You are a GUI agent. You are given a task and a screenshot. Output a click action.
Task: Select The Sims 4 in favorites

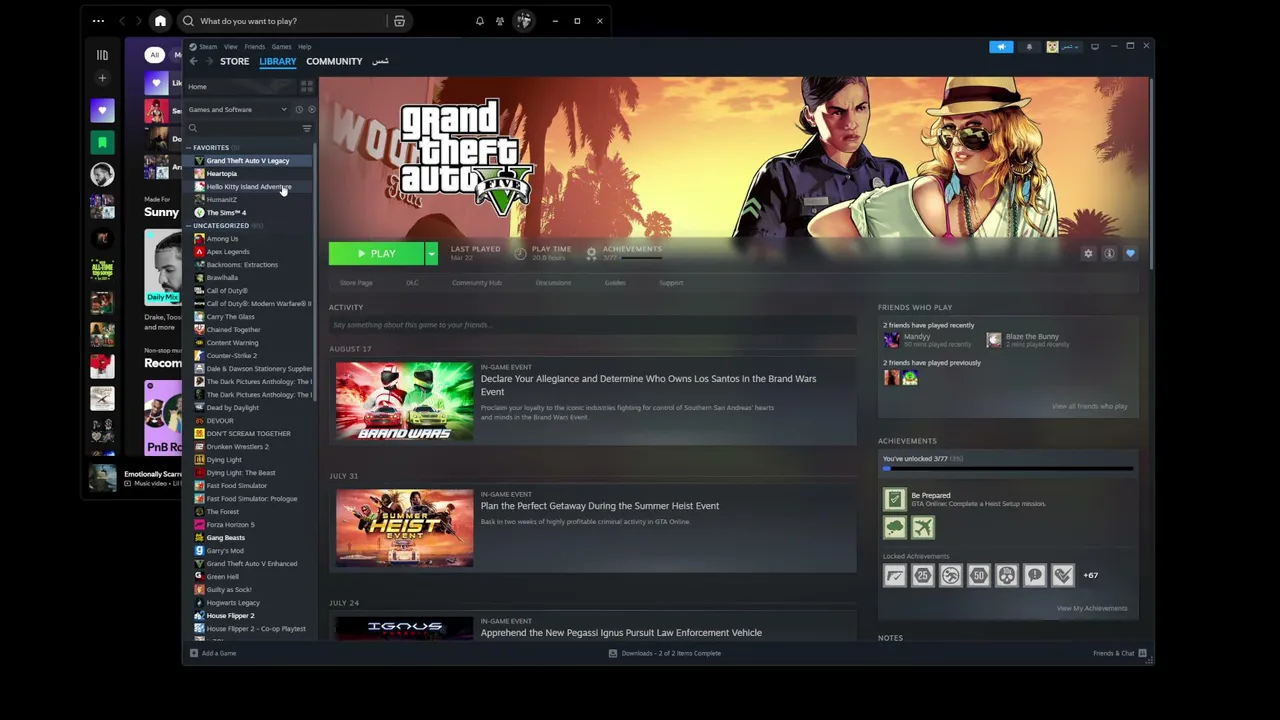226,213
